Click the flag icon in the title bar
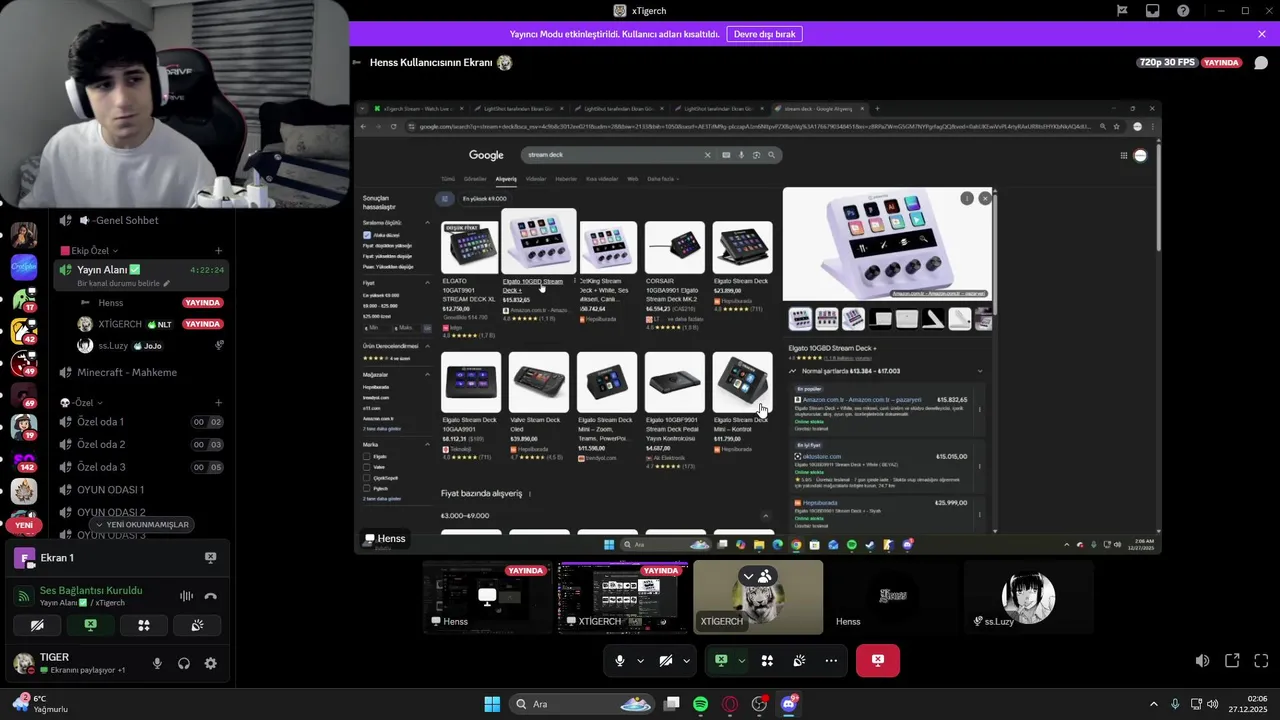 [x=1122, y=11]
